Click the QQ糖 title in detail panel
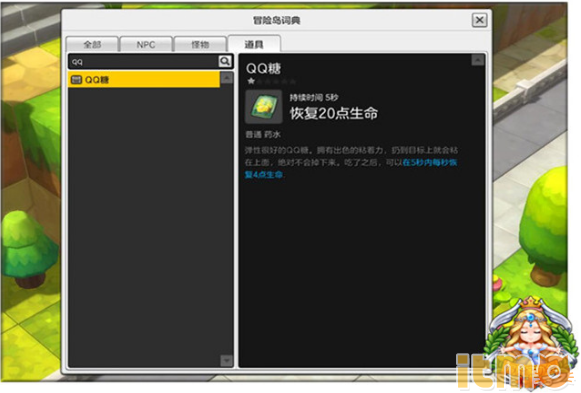The width and height of the screenshot is (581, 393). click(263, 68)
